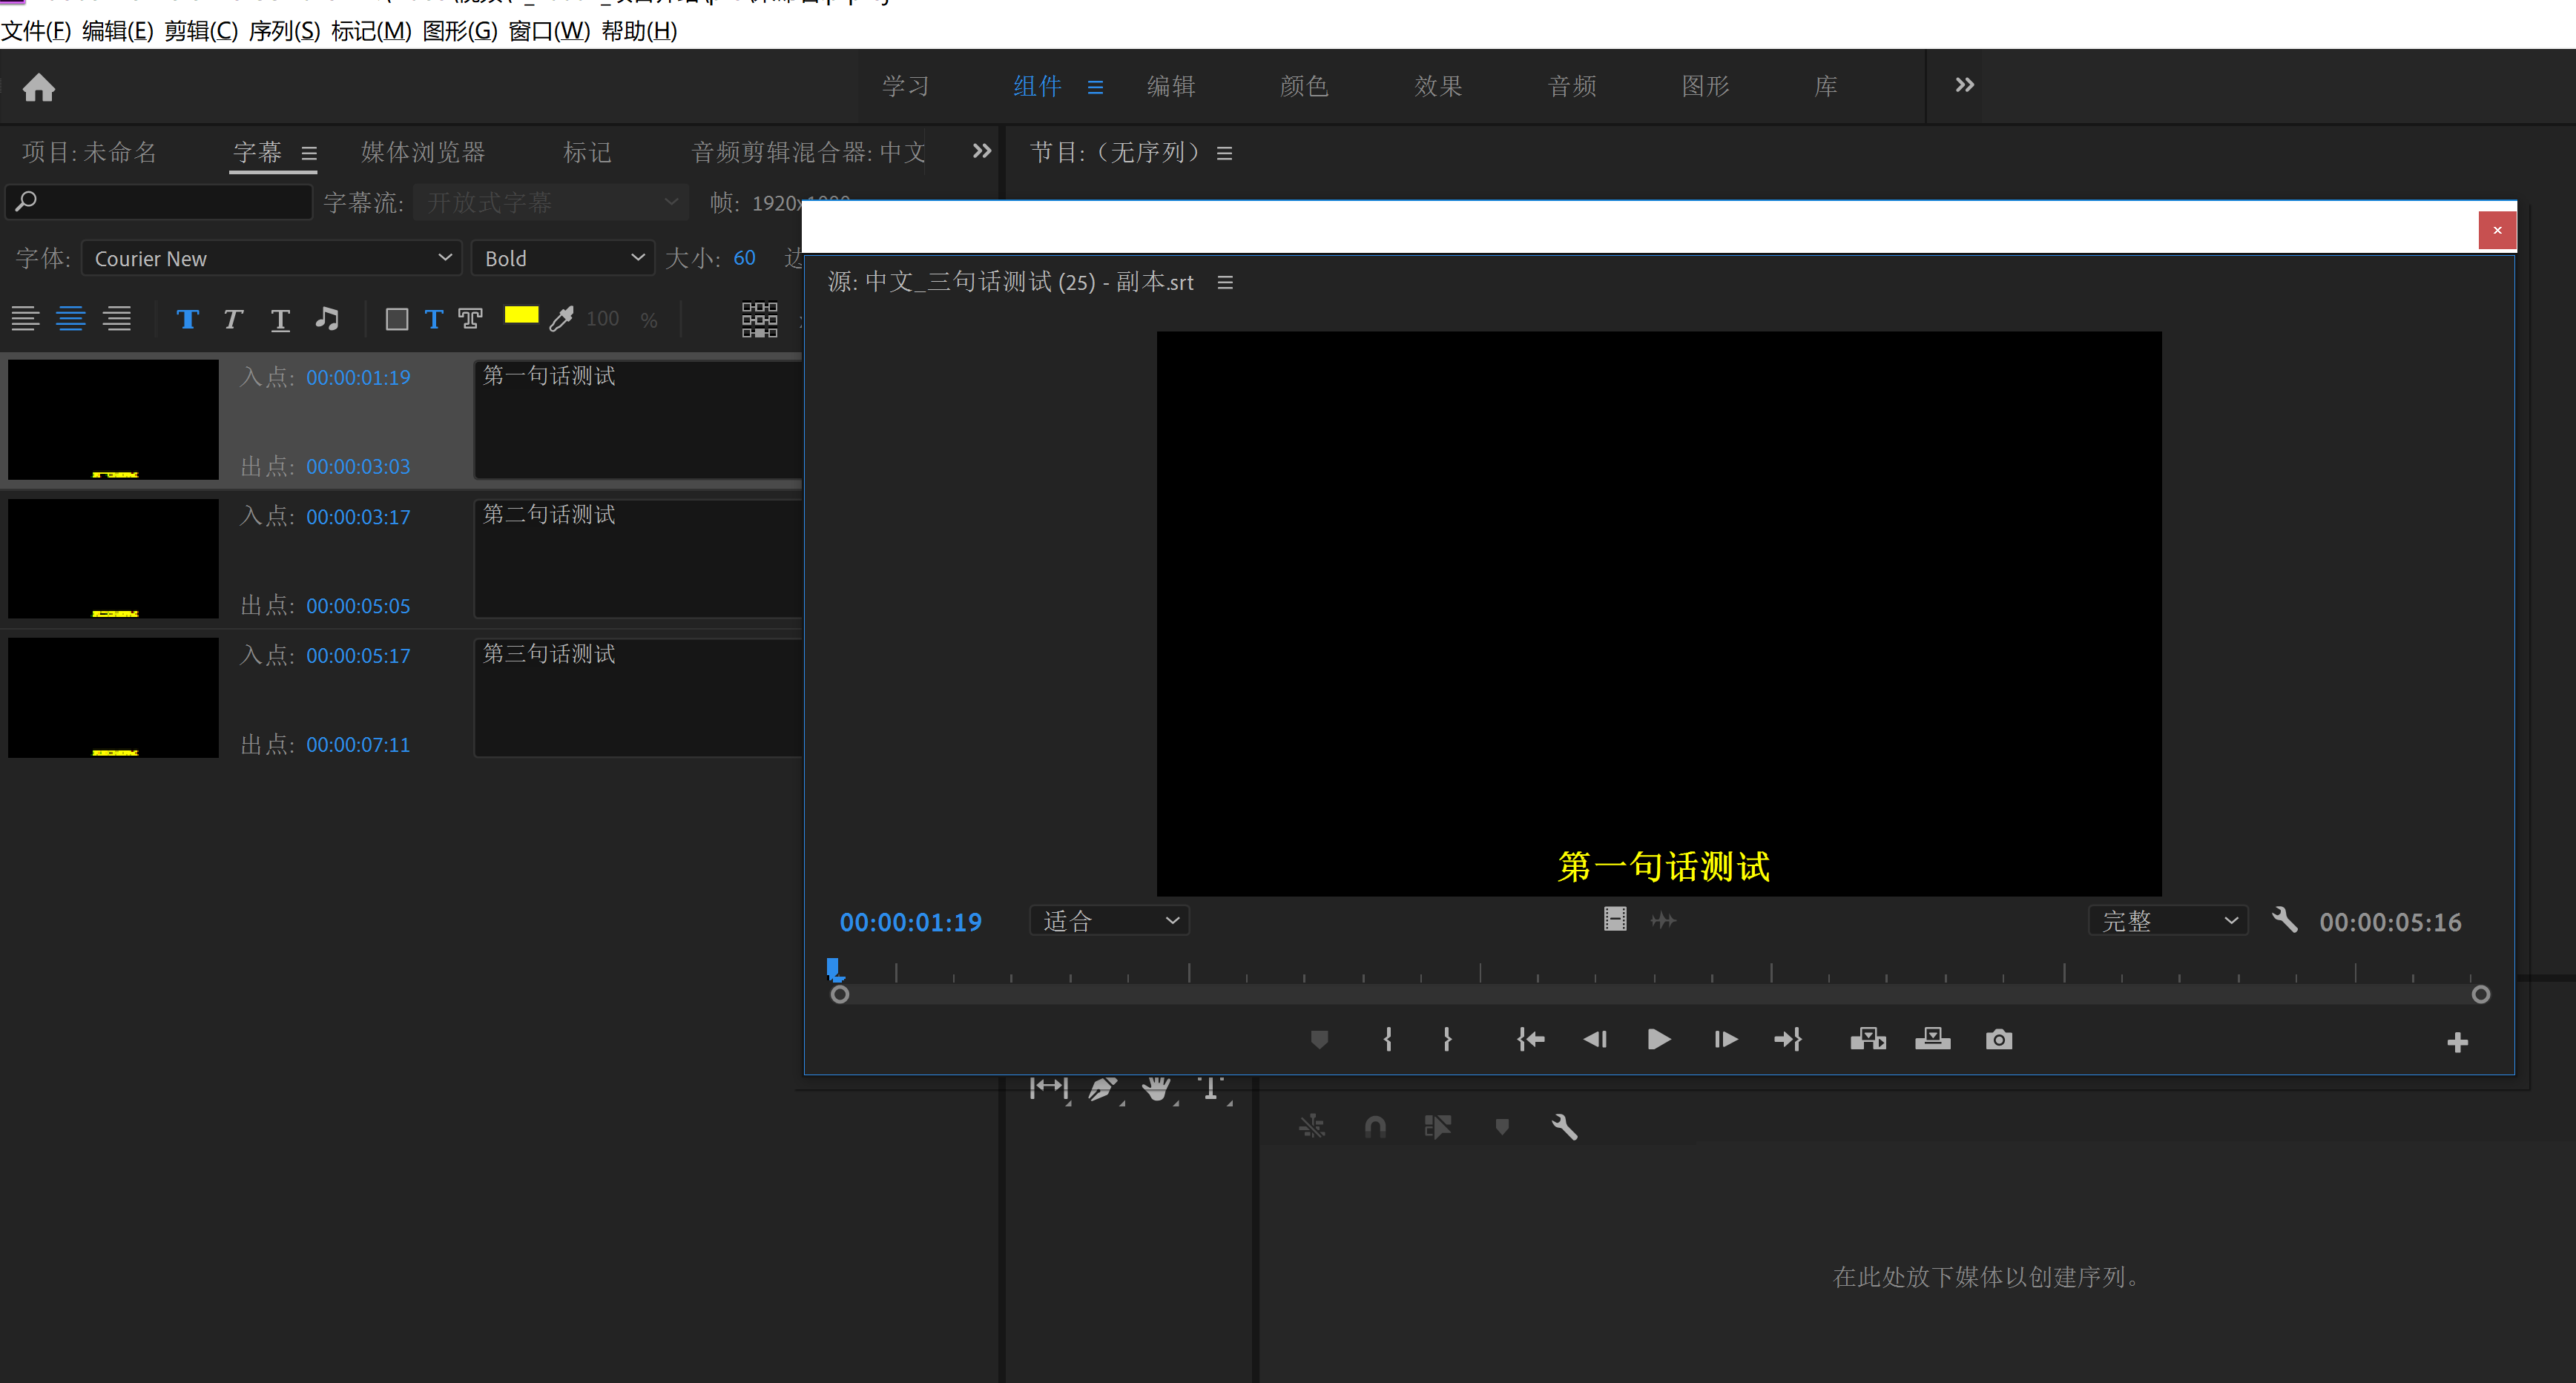2576x1383 pixels.
Task: Open File menu
Action: [x=36, y=31]
